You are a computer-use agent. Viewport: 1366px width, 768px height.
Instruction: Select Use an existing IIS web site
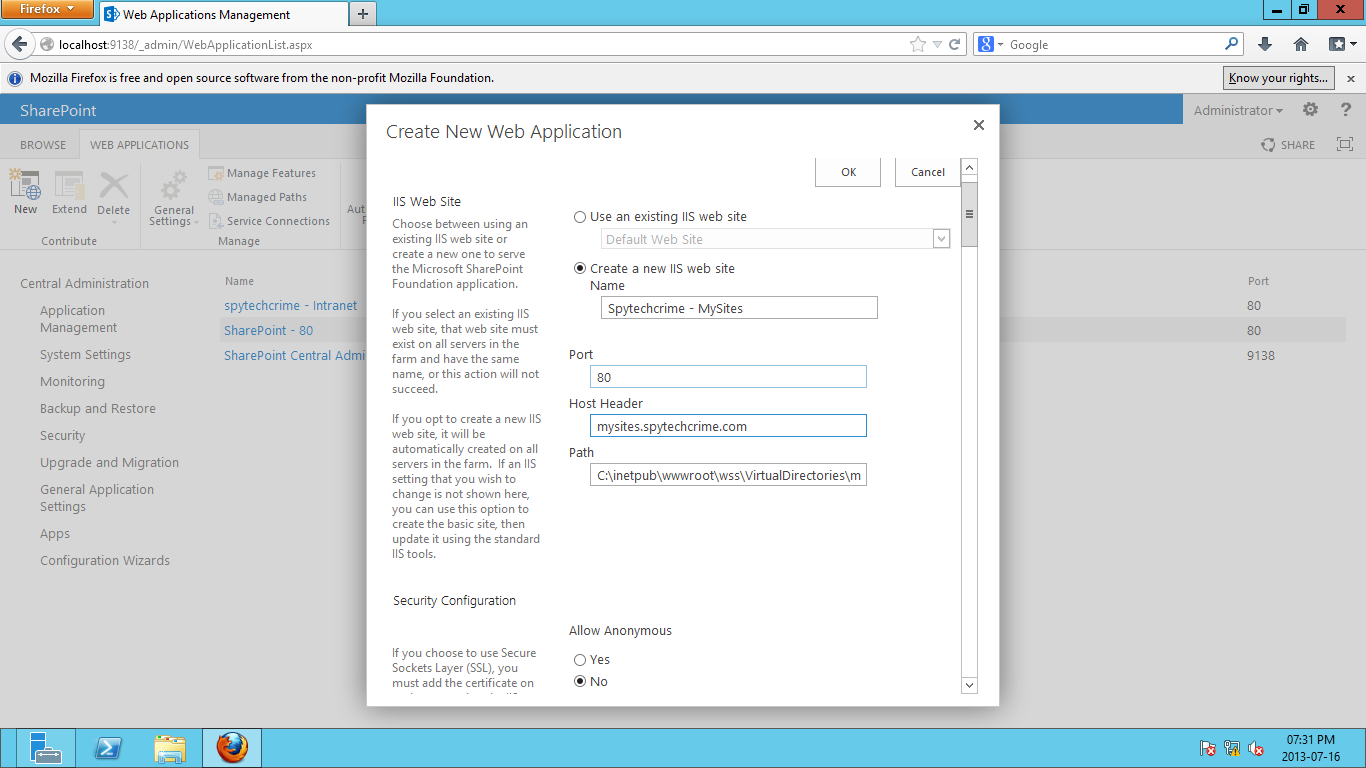(x=580, y=217)
